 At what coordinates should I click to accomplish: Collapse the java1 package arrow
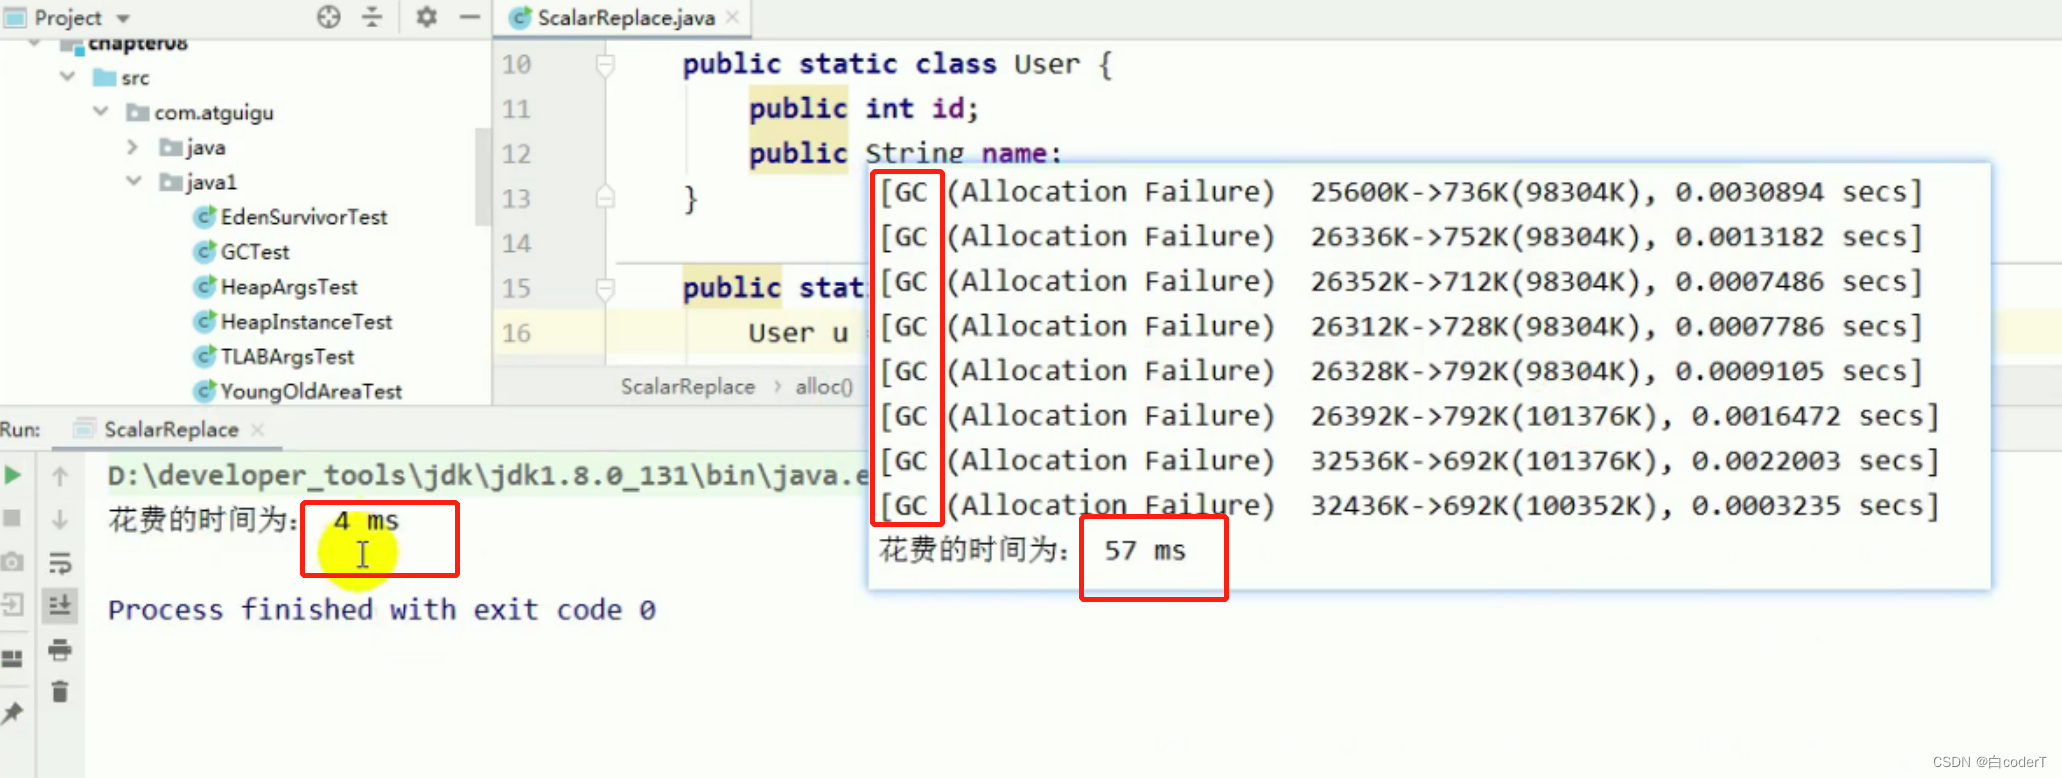(133, 181)
